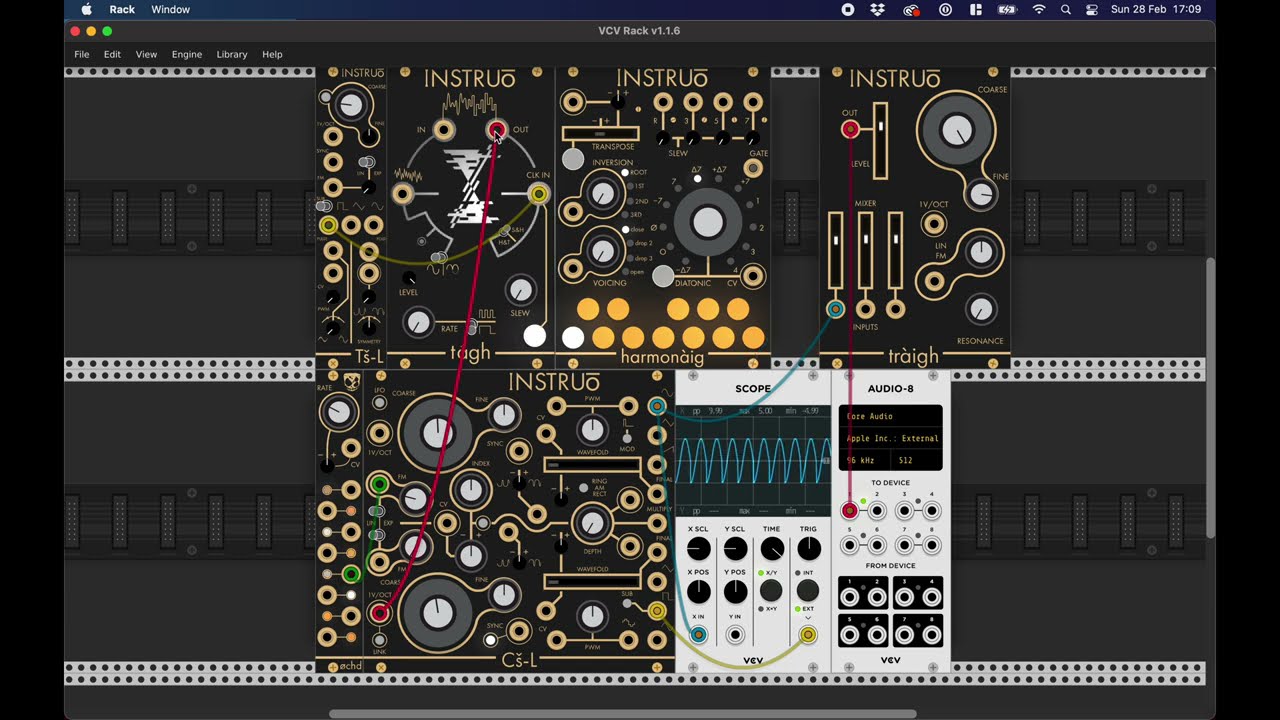Click the FINE knob on tràigh
The height and width of the screenshot is (720, 1280).
pos(982,194)
